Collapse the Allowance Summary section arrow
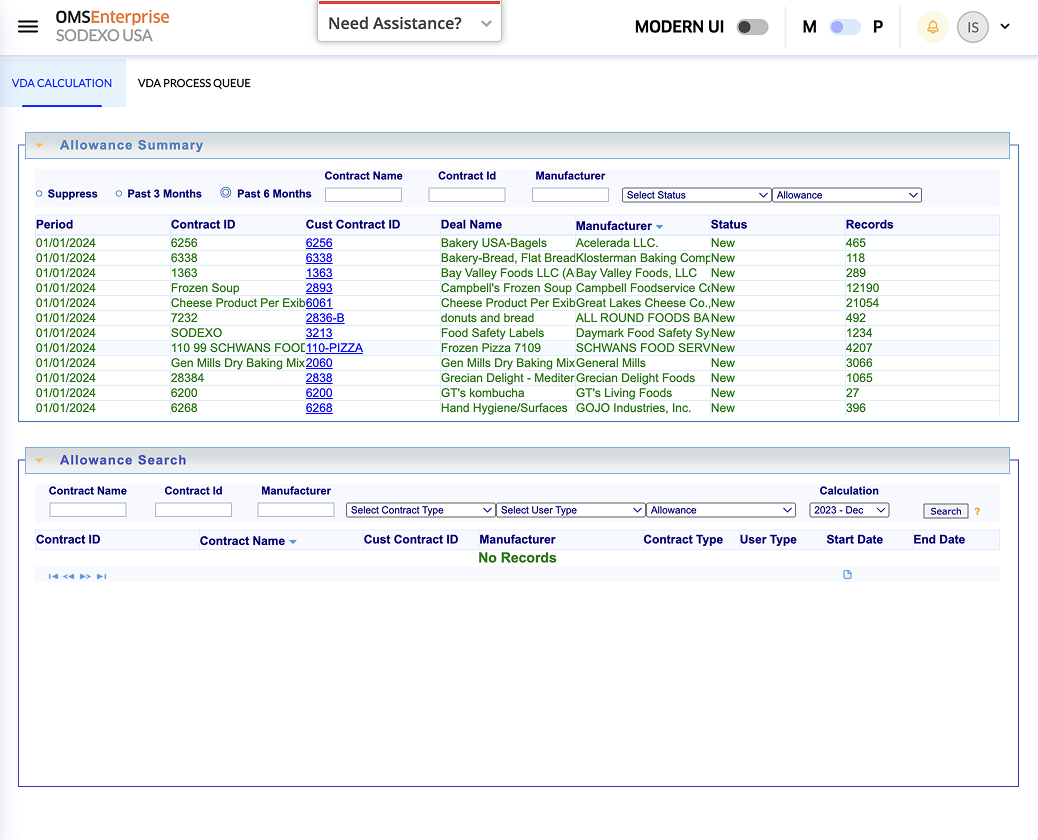 click(39, 145)
